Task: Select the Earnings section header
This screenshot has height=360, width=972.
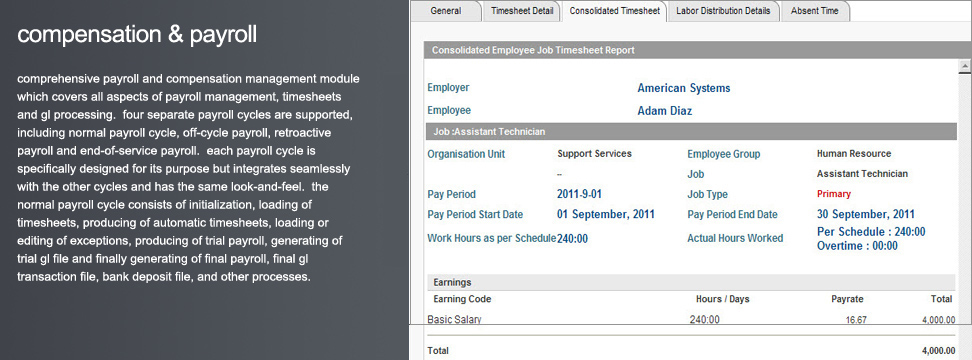Action: (691, 282)
